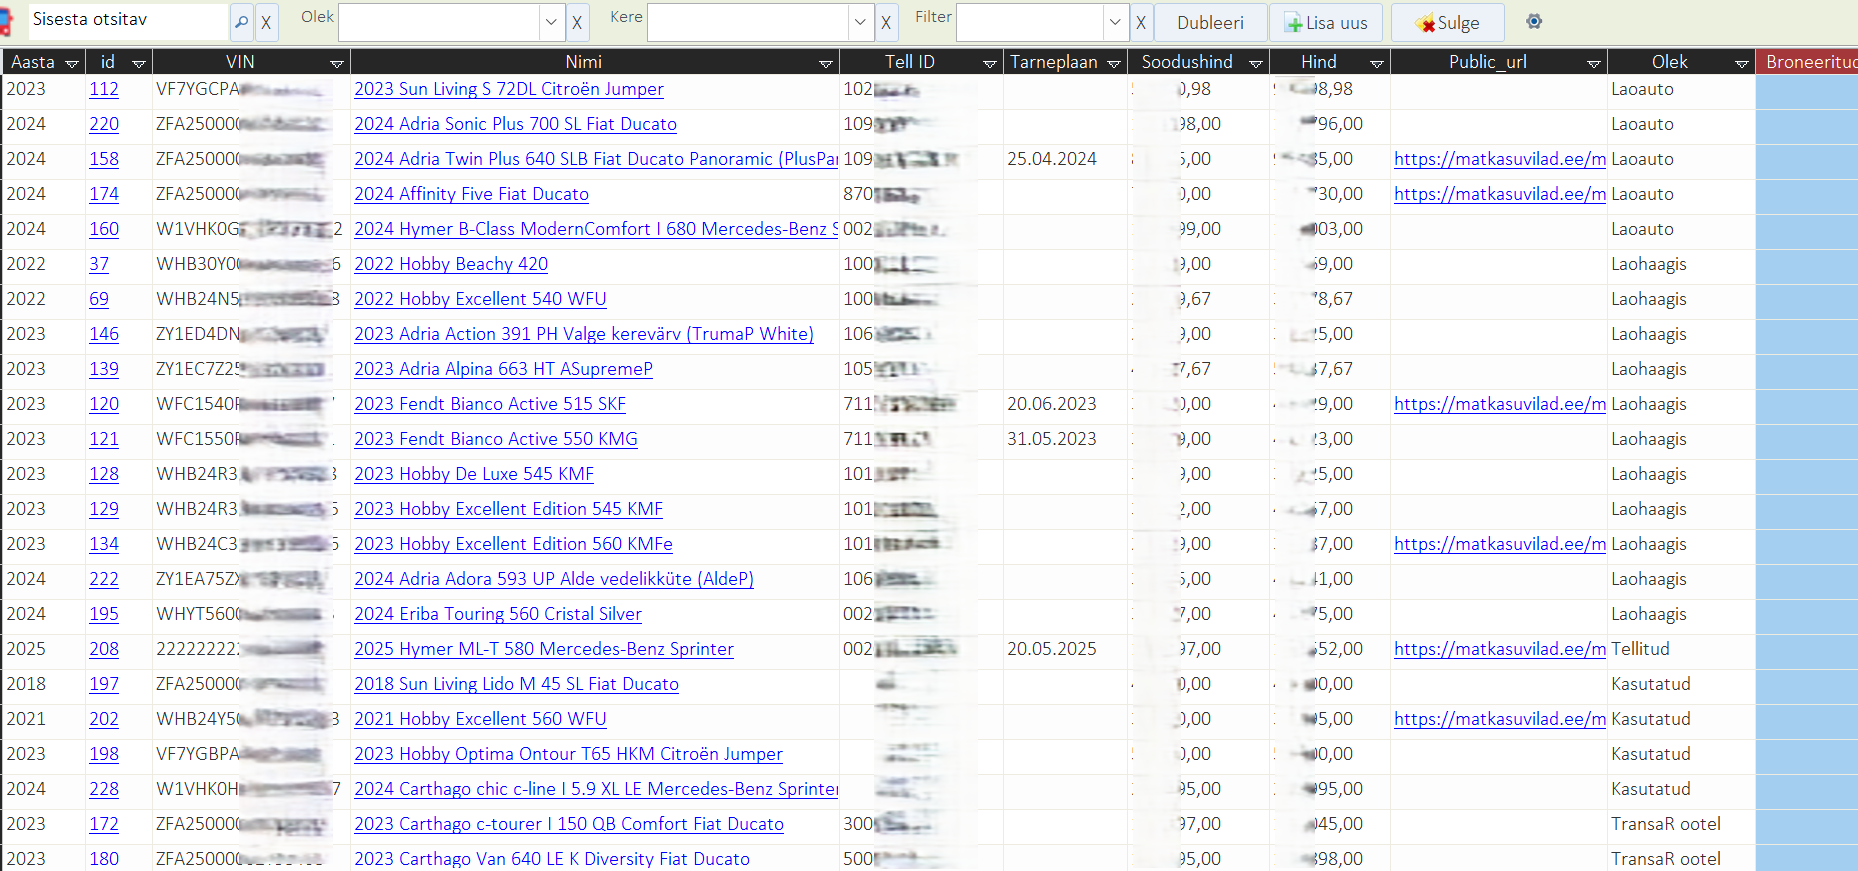Open Soodushind column filter arrow

pyautogui.click(x=1256, y=63)
